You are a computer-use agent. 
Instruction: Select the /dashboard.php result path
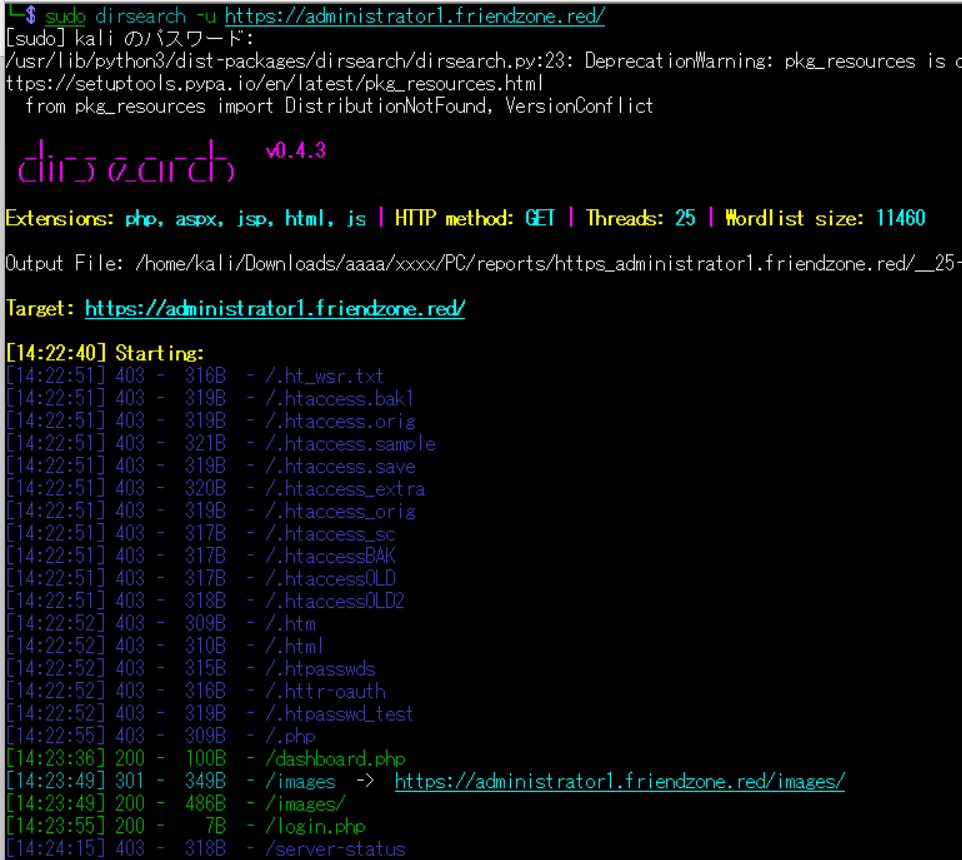(x=335, y=759)
